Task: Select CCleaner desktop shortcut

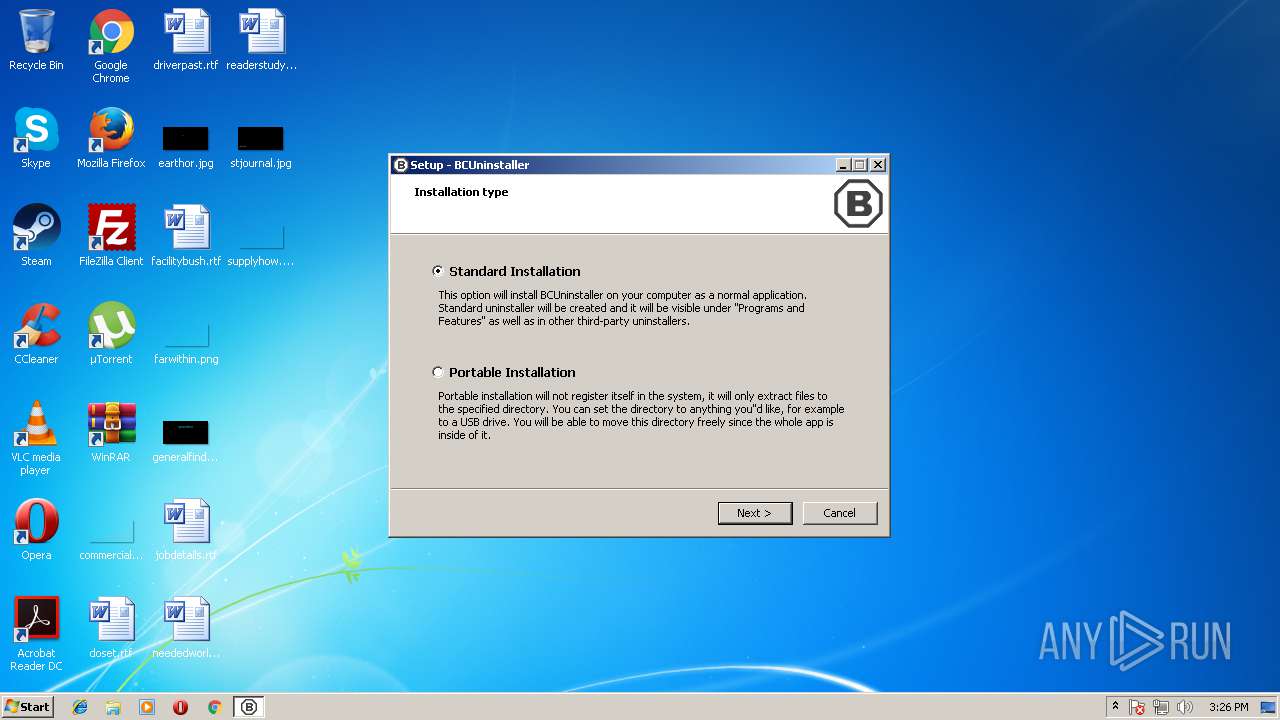Action: [36, 334]
